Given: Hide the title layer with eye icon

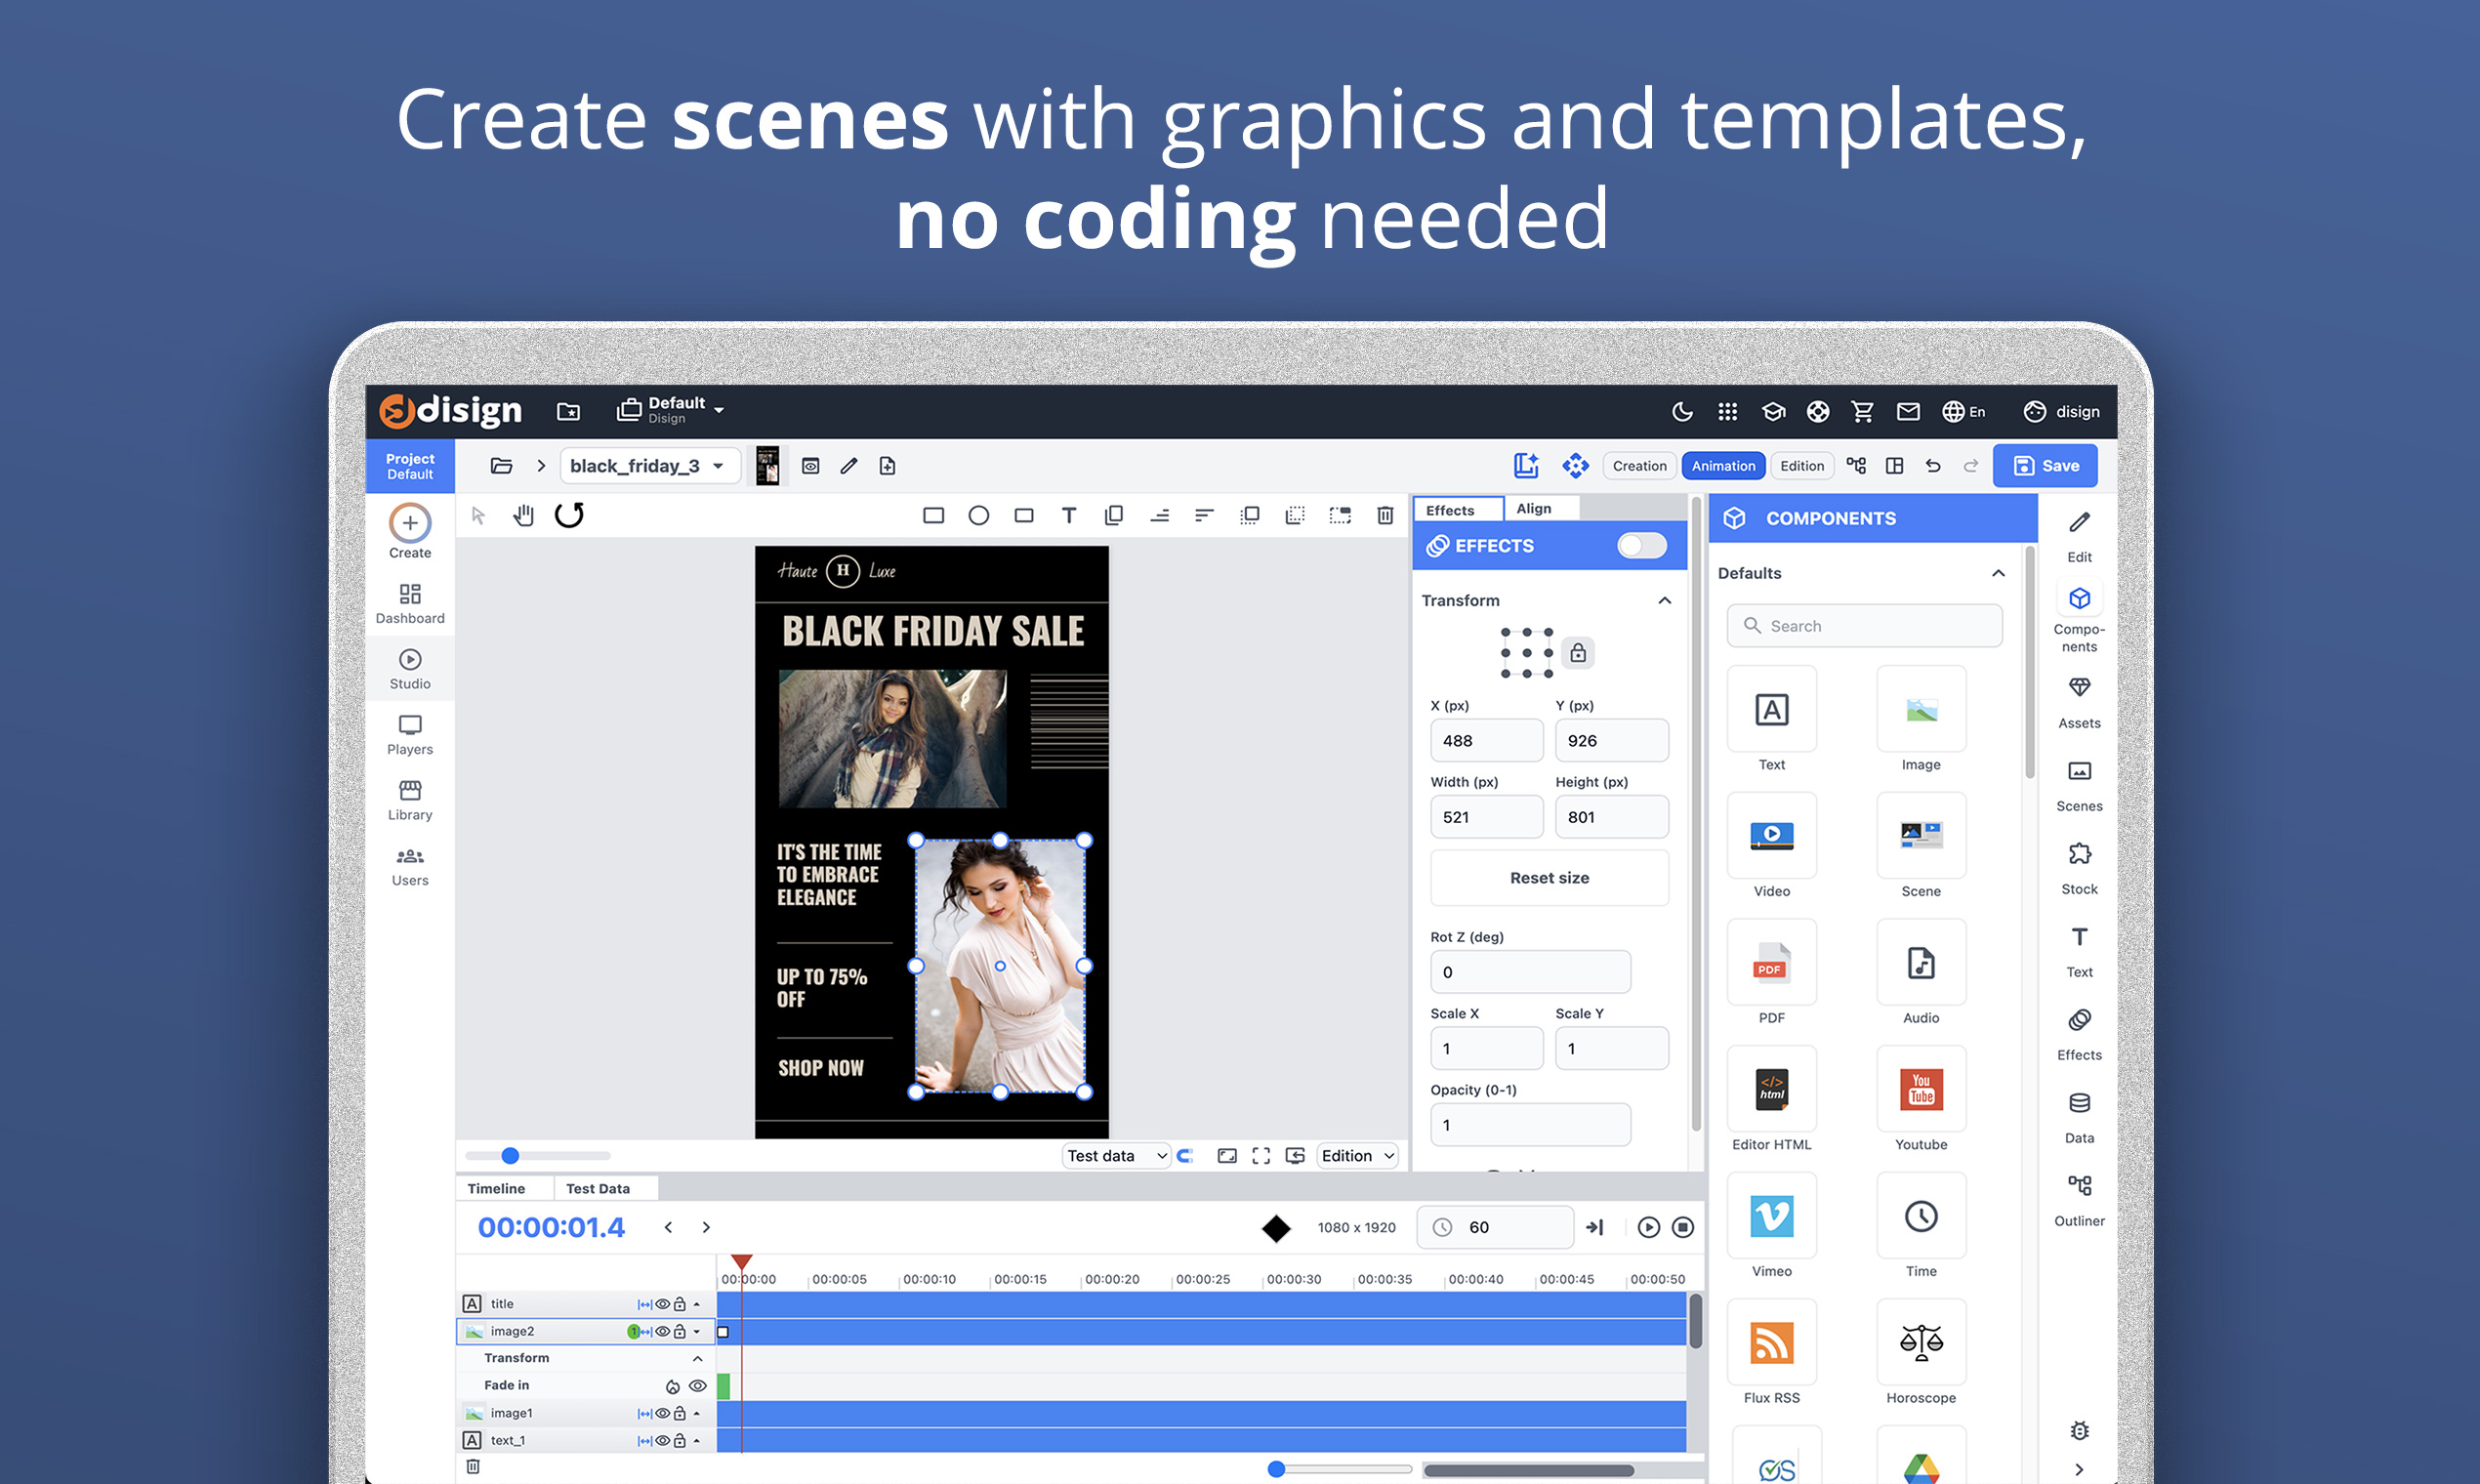Looking at the screenshot, I should click(662, 1304).
